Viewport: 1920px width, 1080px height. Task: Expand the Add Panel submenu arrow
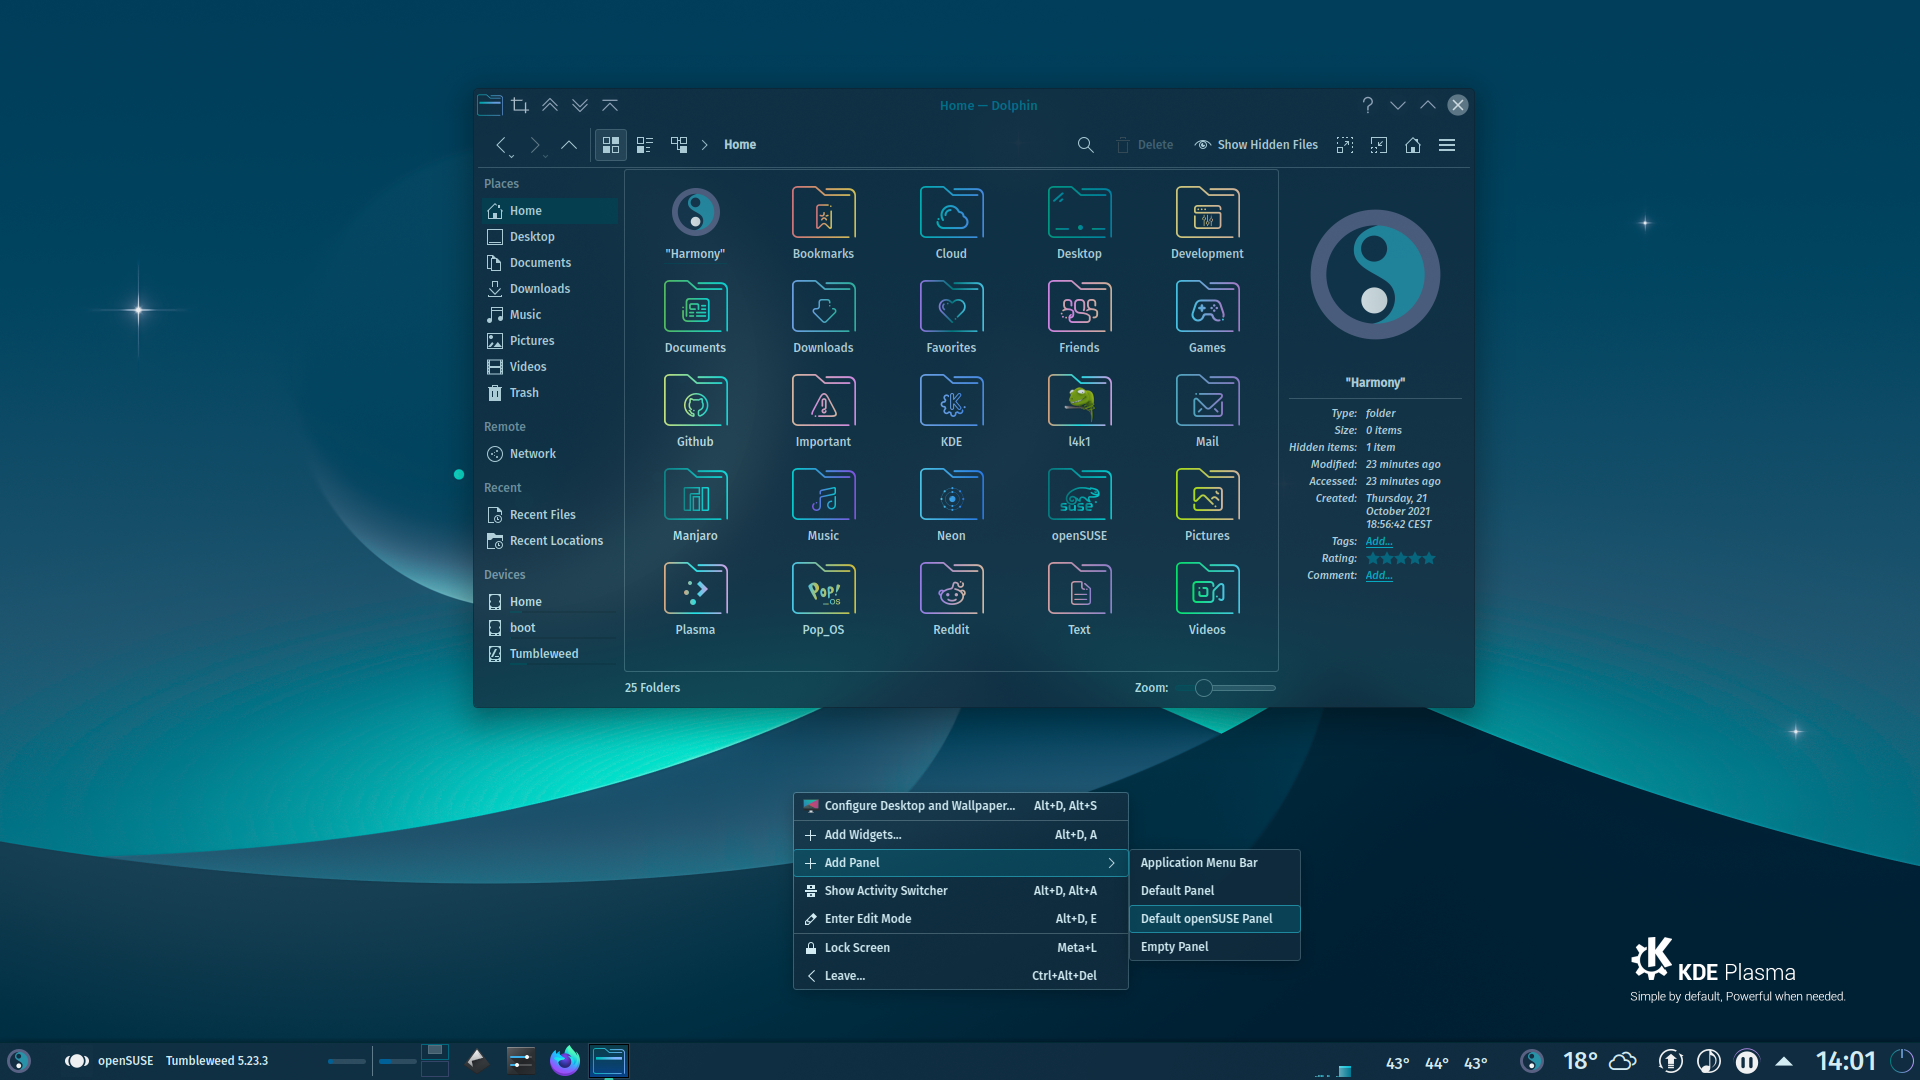click(x=1111, y=863)
